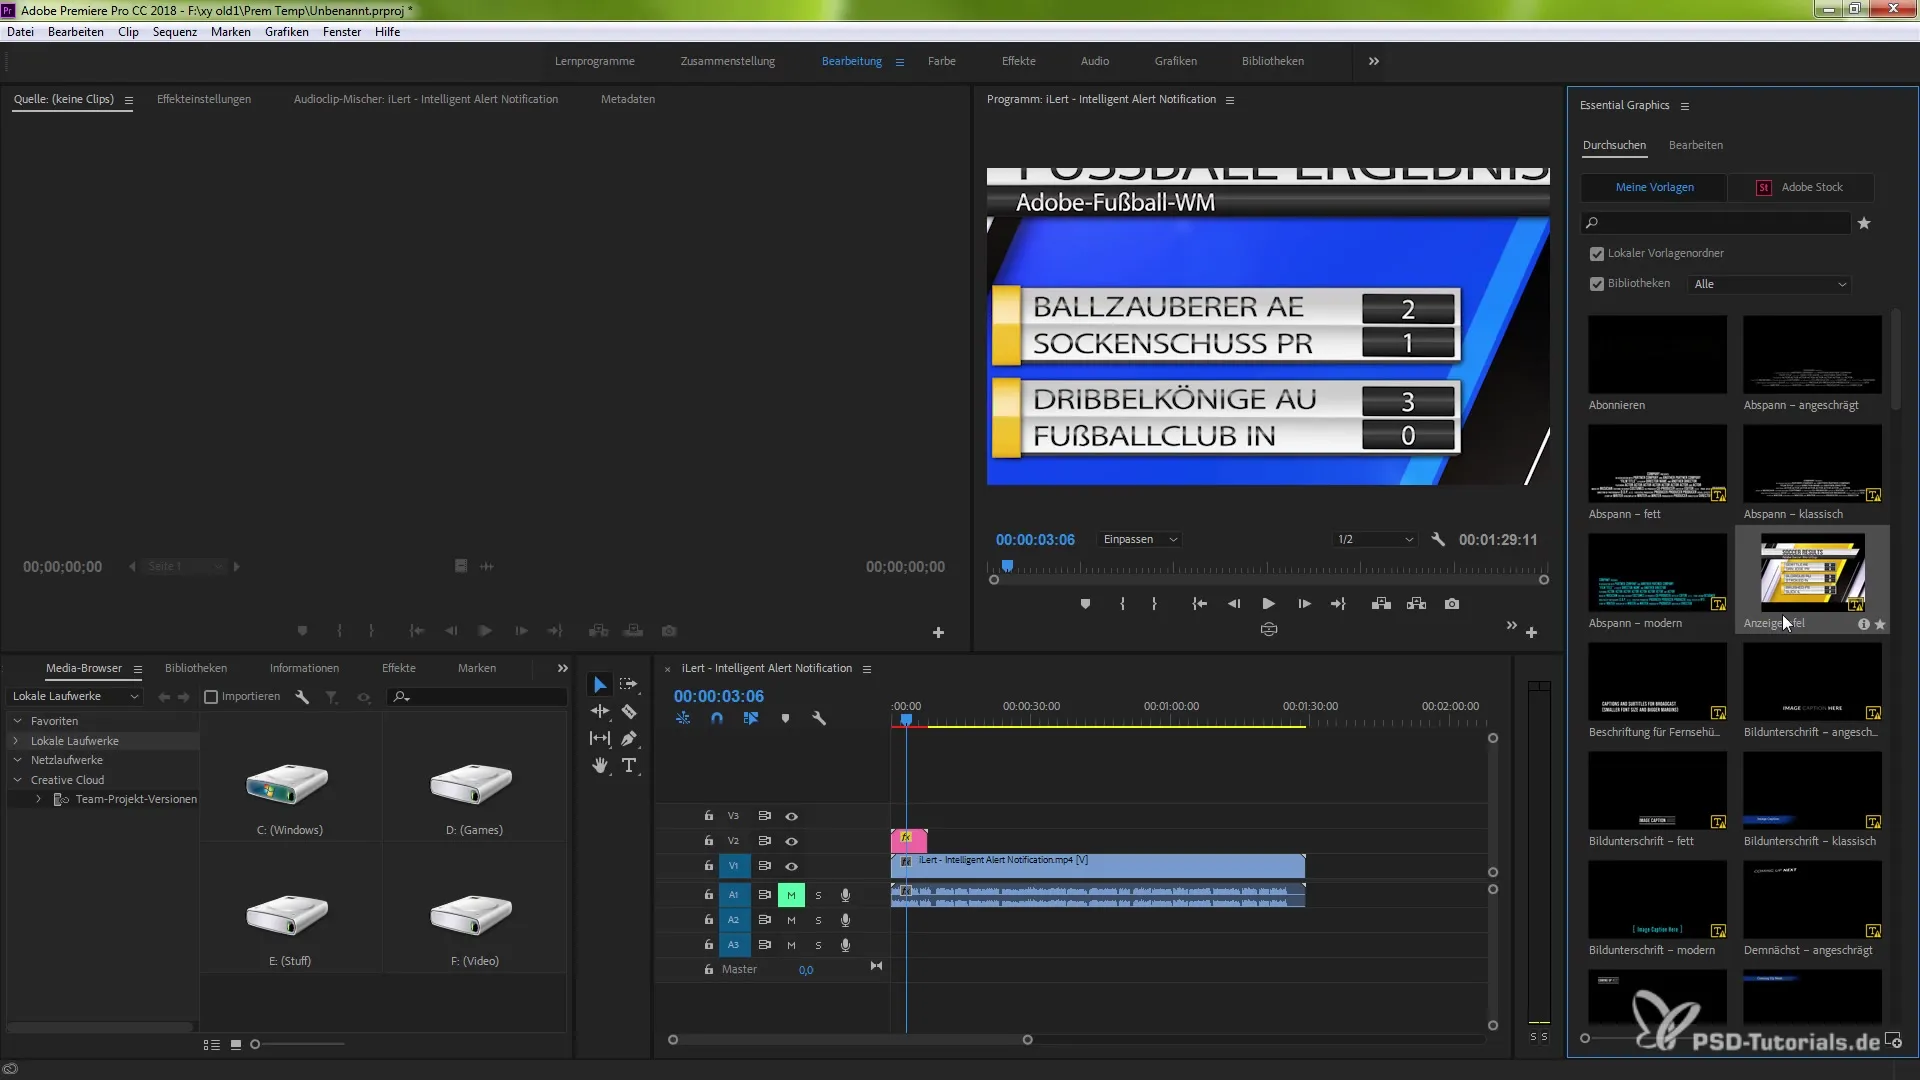
Task: Open Alle libraries dropdown
Action: 1770,284
